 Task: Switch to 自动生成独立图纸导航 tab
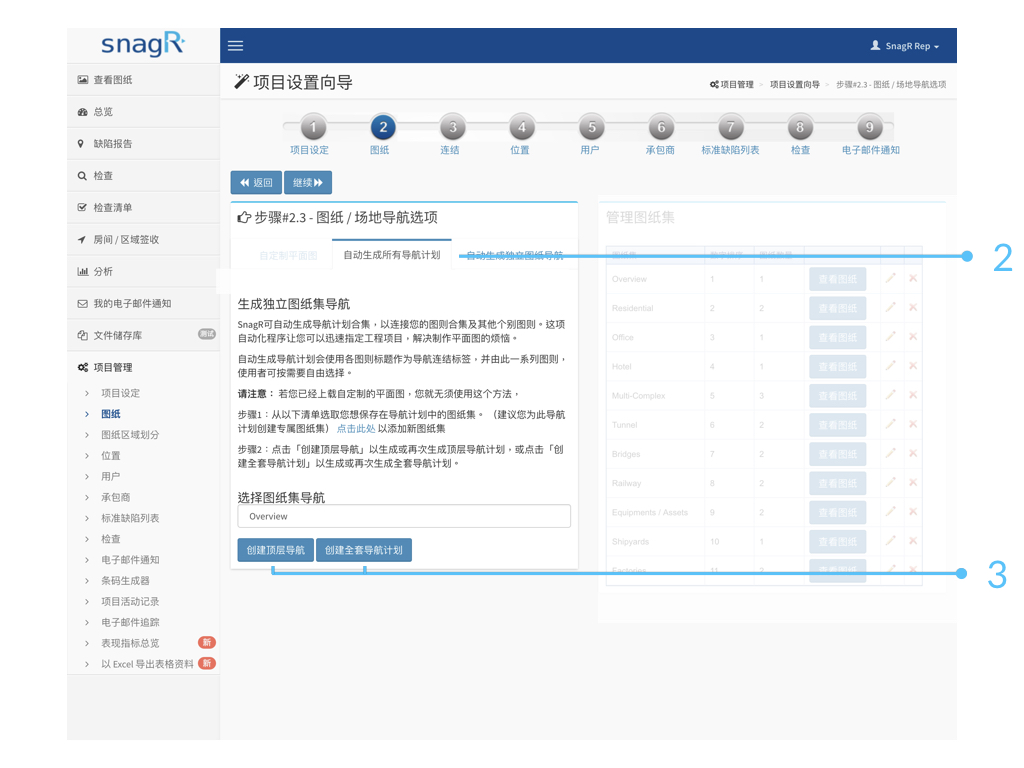click(515, 255)
